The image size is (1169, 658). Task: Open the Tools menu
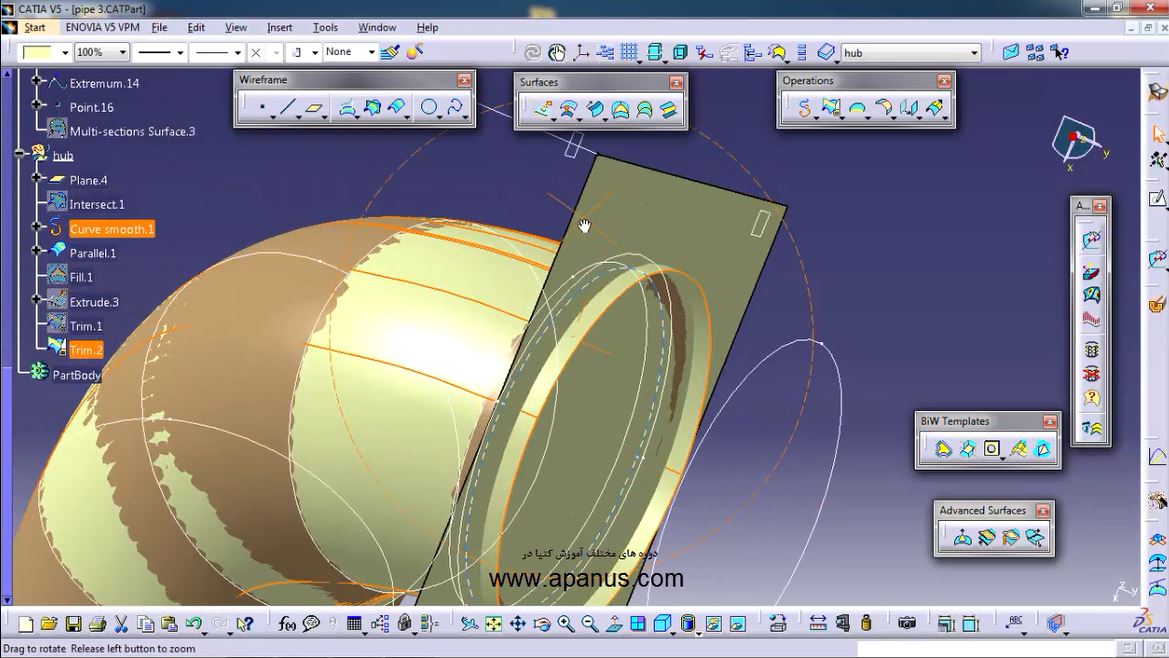325,28
